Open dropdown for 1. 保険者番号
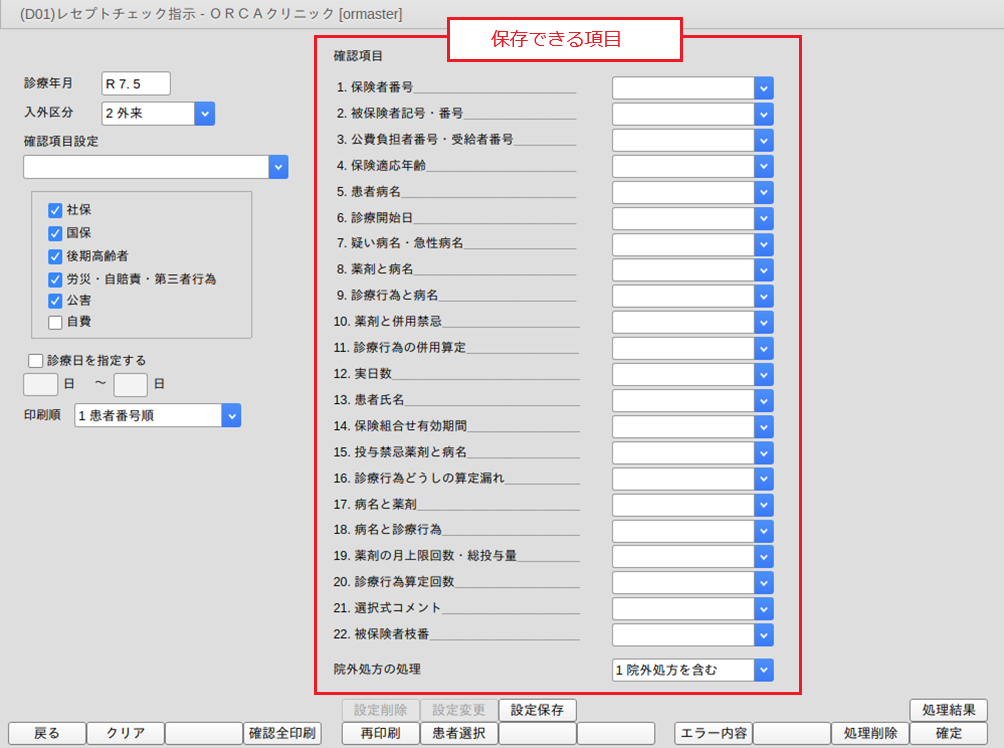Viewport: 1004px width, 748px height. click(764, 88)
